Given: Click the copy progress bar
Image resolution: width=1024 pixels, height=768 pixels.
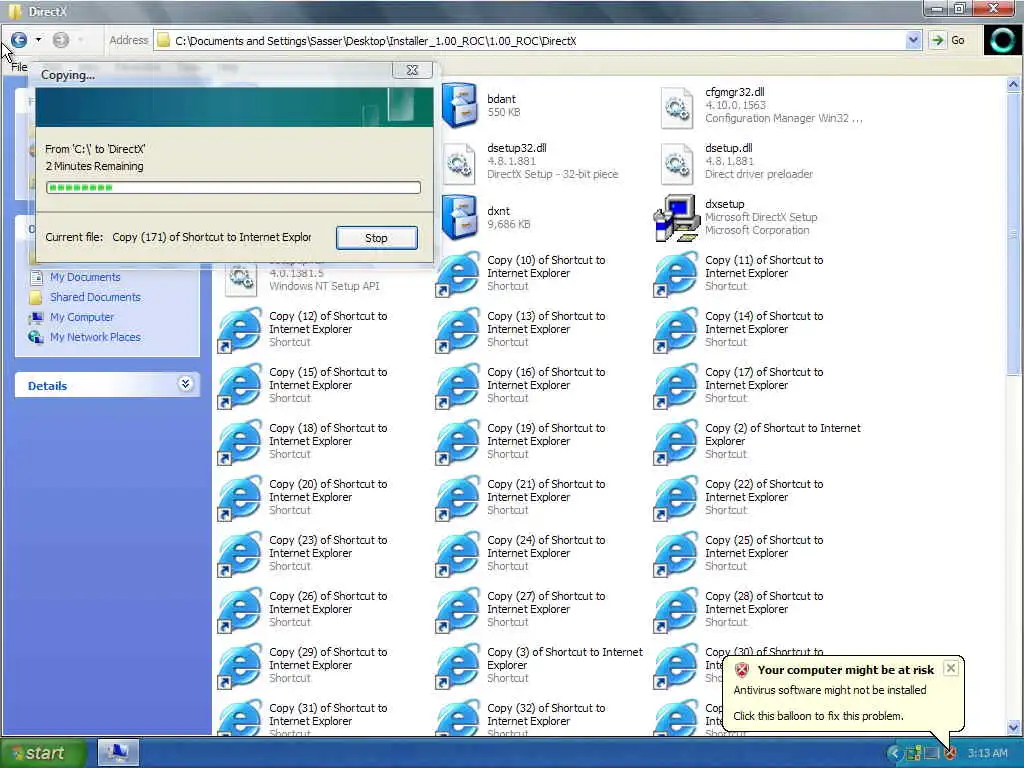Looking at the screenshot, I should point(233,188).
